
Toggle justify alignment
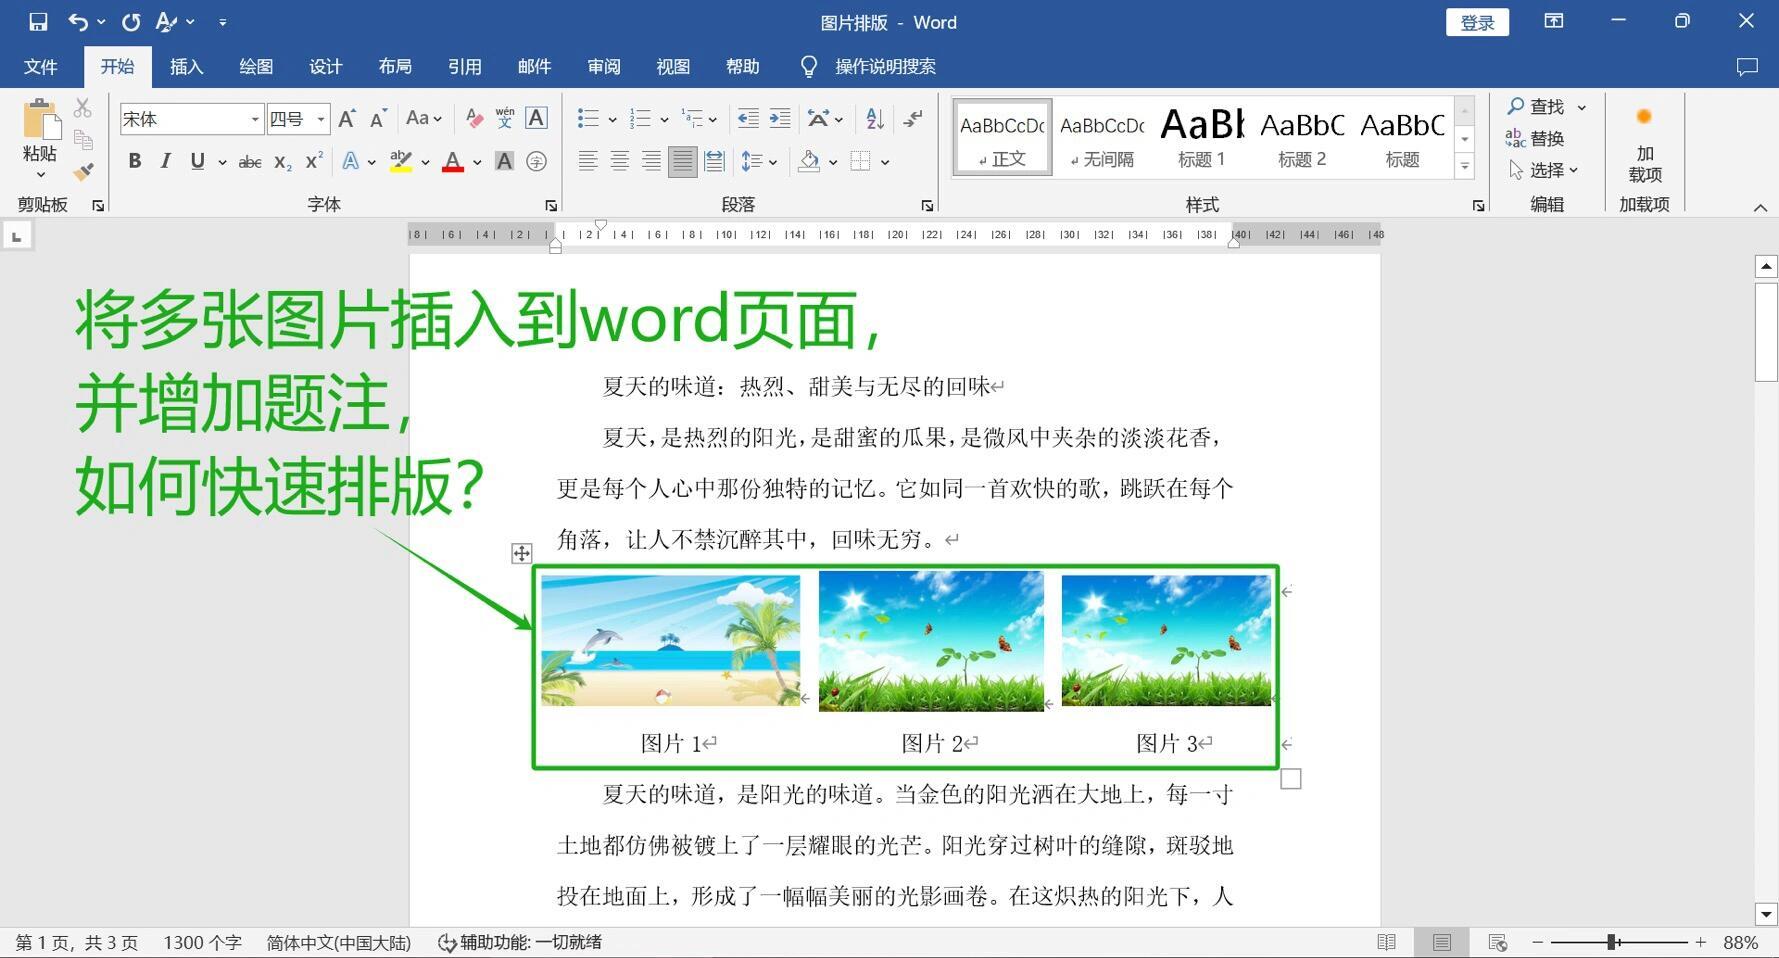click(683, 161)
